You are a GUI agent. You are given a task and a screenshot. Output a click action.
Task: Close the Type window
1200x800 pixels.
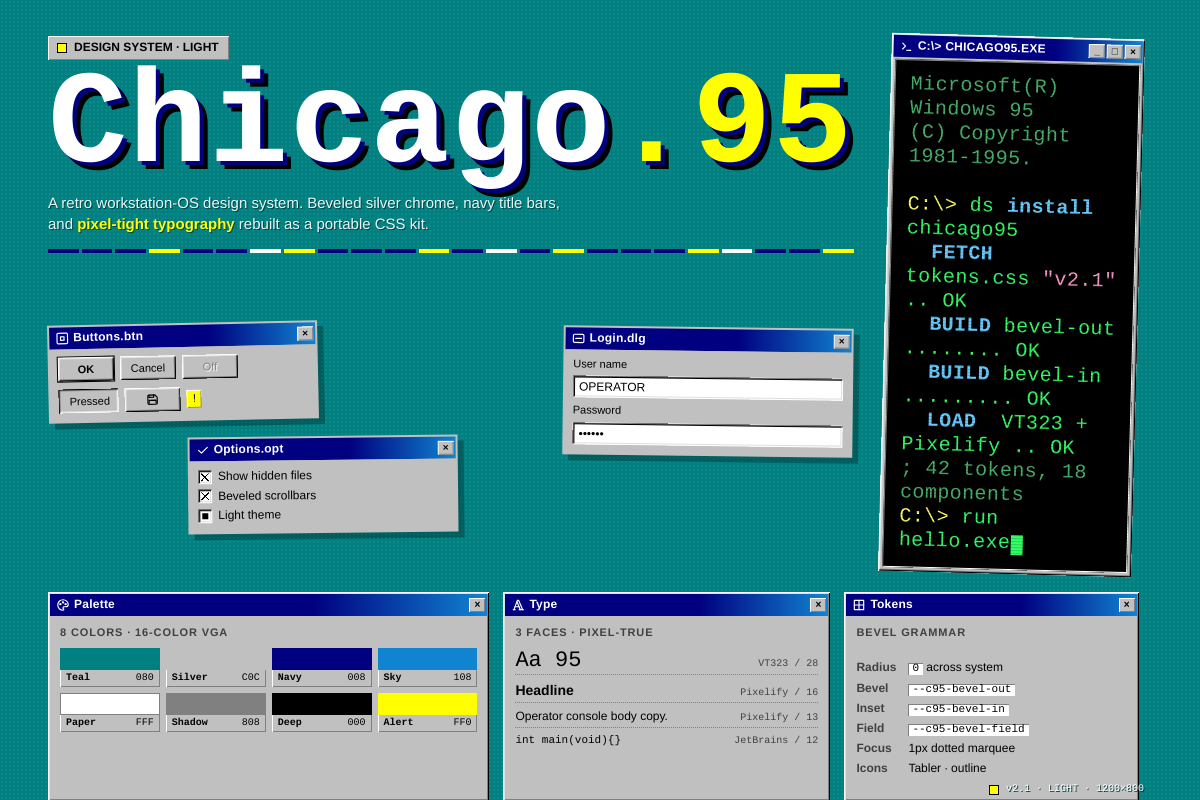(x=818, y=605)
